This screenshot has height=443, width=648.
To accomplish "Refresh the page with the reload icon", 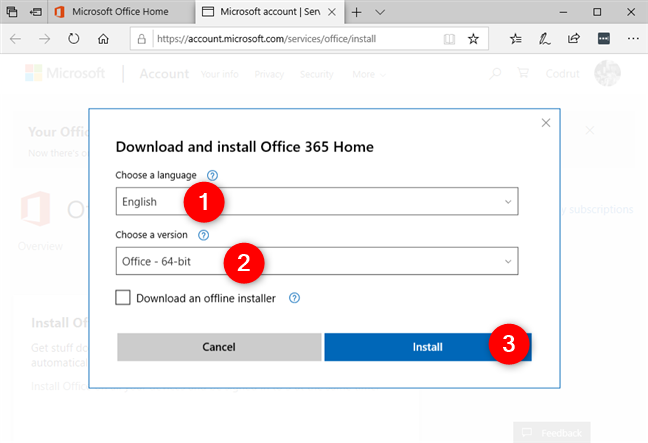I will 74,39.
